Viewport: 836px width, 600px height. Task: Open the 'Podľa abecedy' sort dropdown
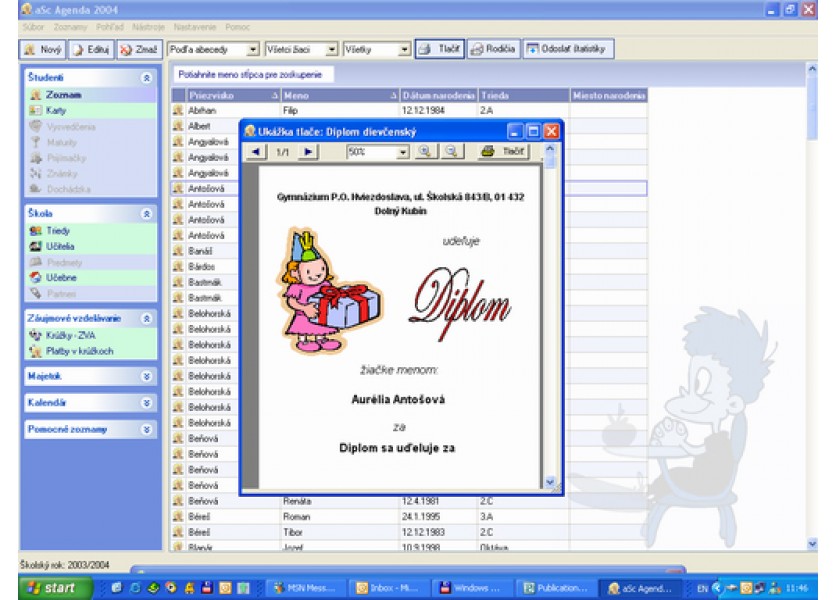coord(253,48)
